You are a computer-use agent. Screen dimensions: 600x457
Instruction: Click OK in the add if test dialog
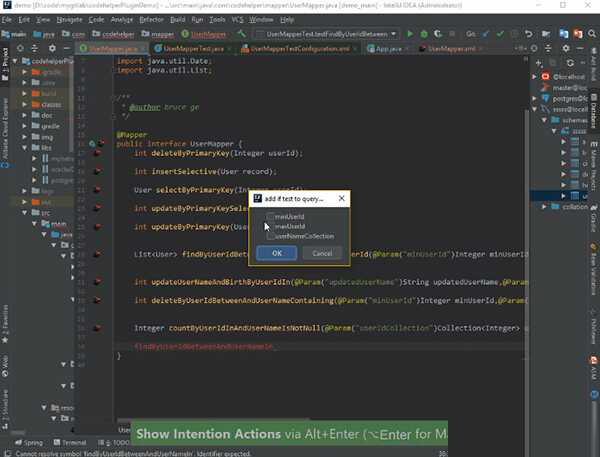click(x=276, y=254)
